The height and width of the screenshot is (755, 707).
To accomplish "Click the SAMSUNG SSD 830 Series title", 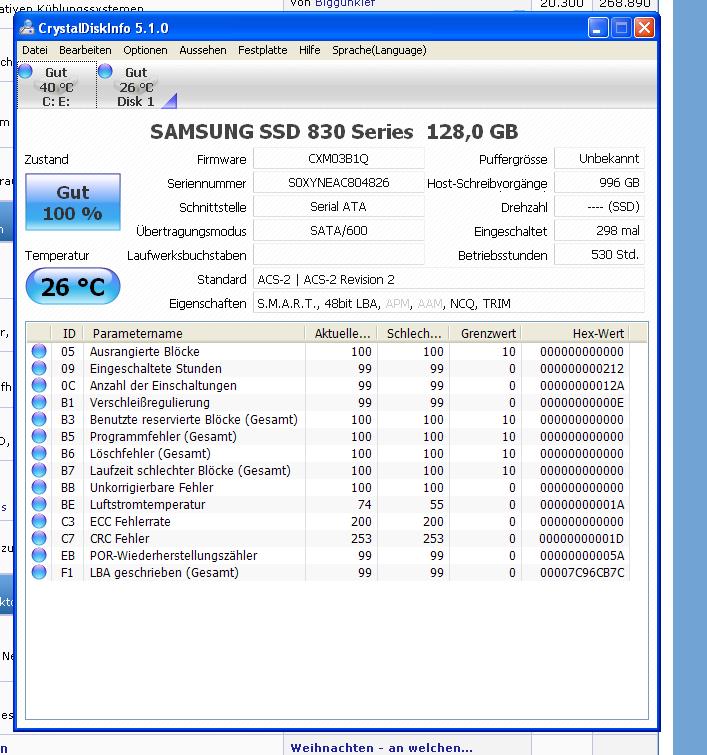I will (334, 131).
